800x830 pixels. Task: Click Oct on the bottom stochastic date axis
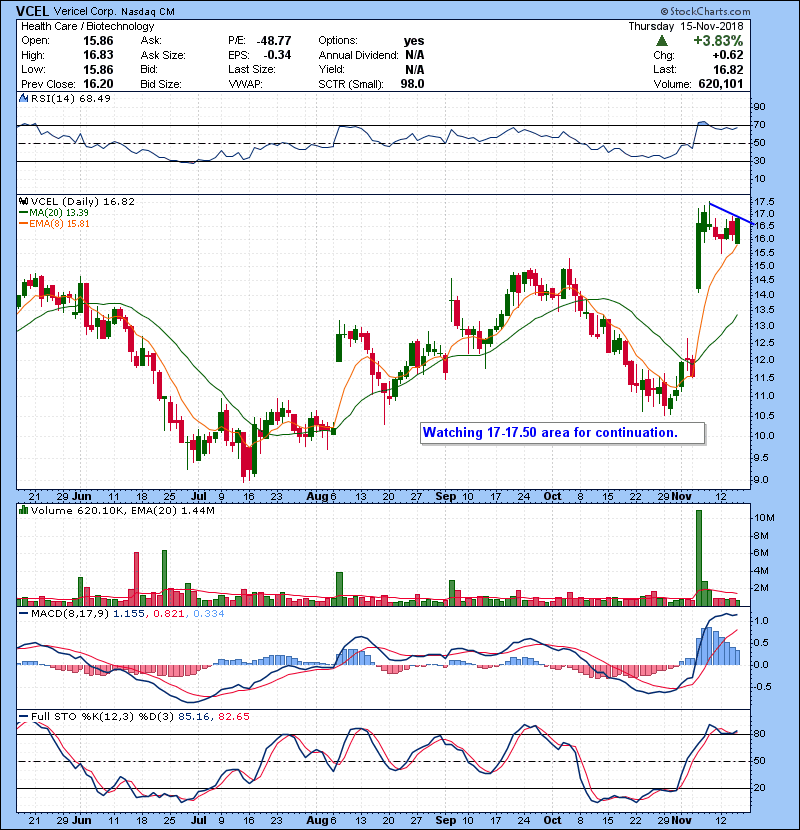pyautogui.click(x=552, y=820)
